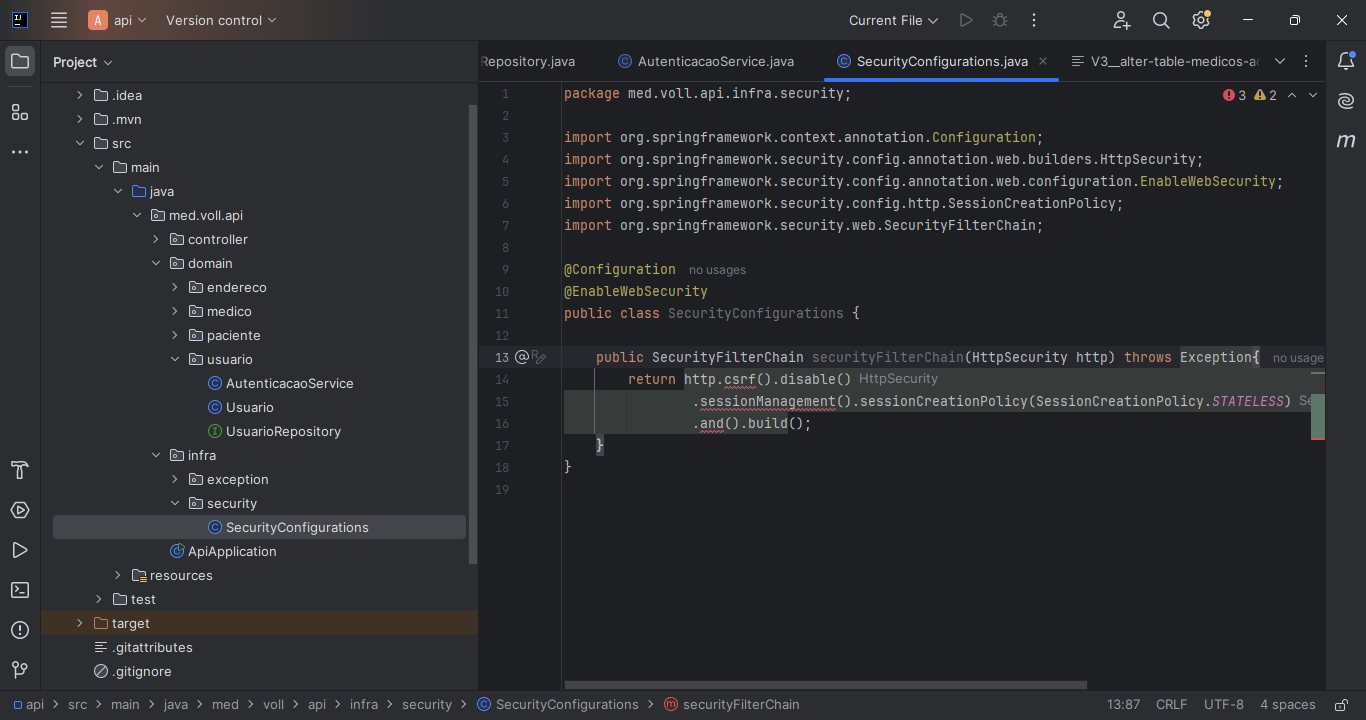Select .gitattributes file in project tree

143,647
